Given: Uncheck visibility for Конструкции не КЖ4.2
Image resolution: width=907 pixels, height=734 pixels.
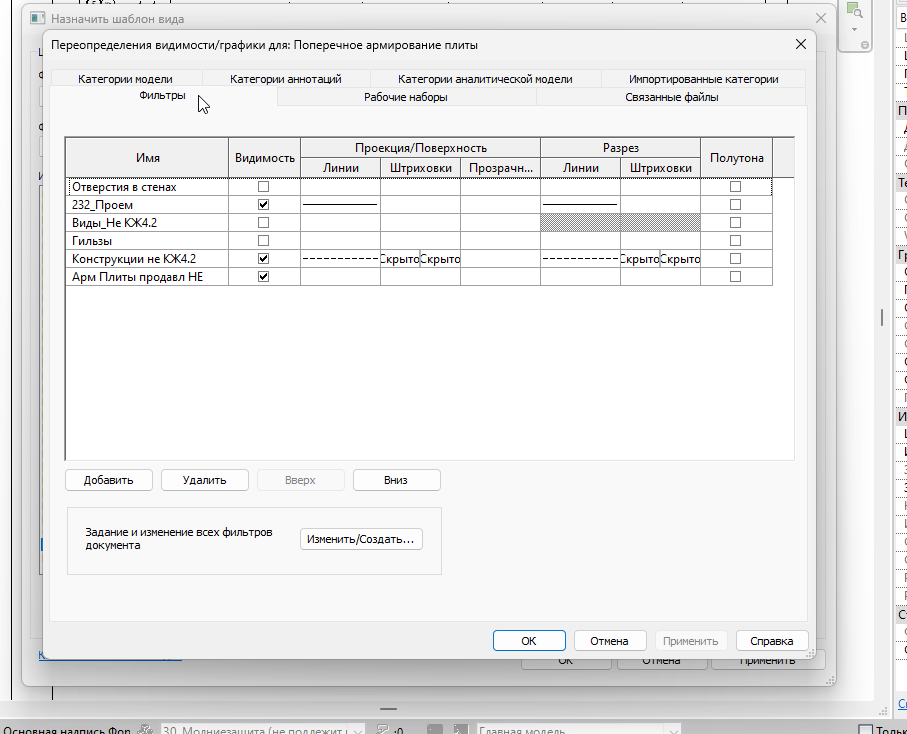Looking at the screenshot, I should click(263, 258).
